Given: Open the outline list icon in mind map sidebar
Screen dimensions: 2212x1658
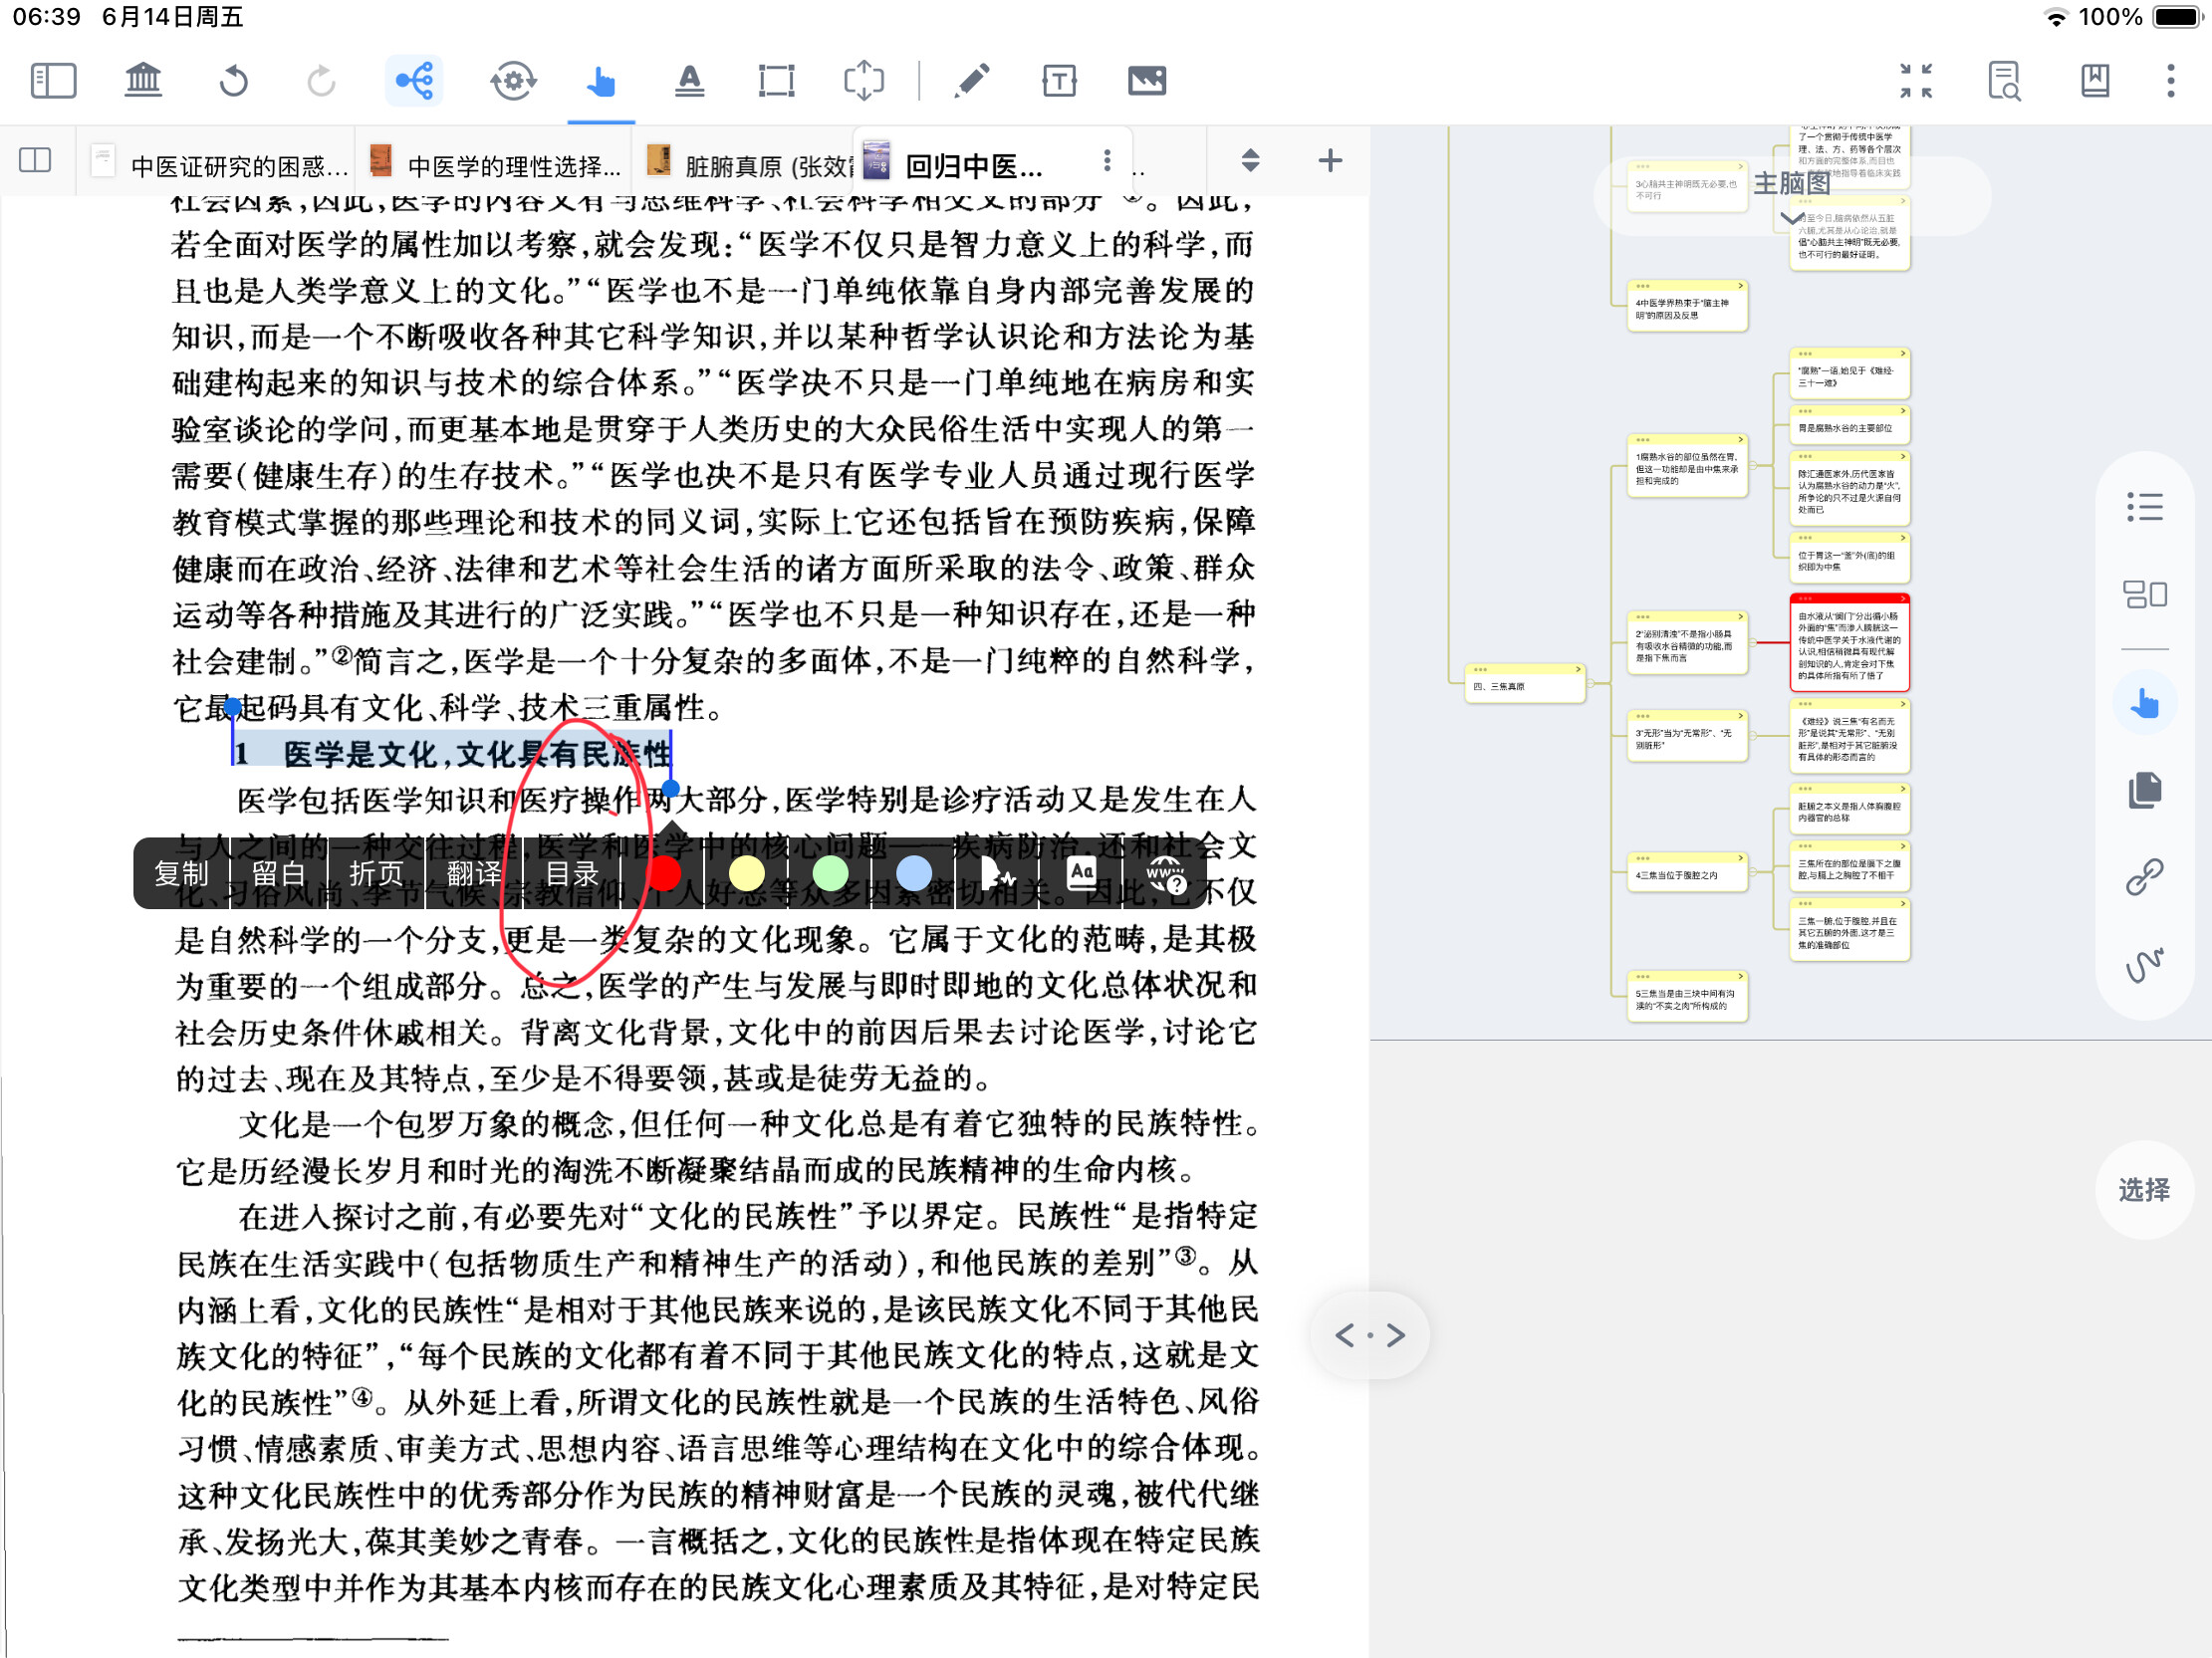Looking at the screenshot, I should coord(2144,508).
